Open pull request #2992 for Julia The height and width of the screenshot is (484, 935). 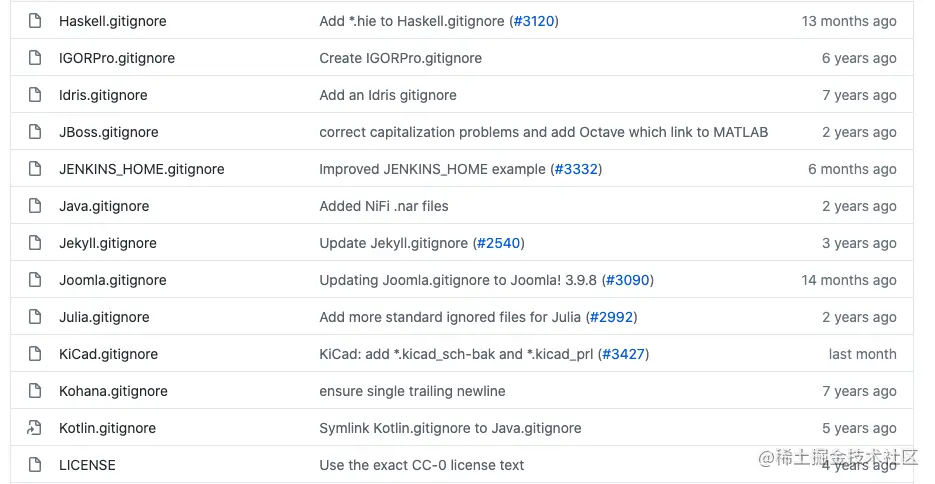click(611, 317)
